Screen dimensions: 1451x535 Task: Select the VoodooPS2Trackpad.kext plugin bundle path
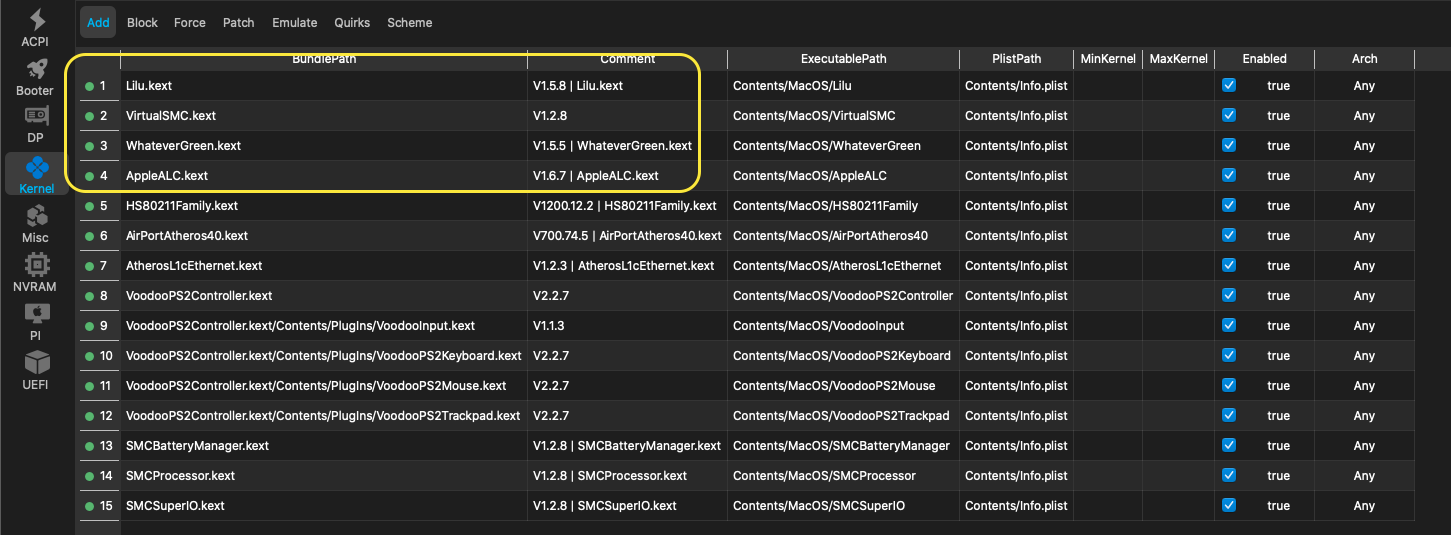324,416
